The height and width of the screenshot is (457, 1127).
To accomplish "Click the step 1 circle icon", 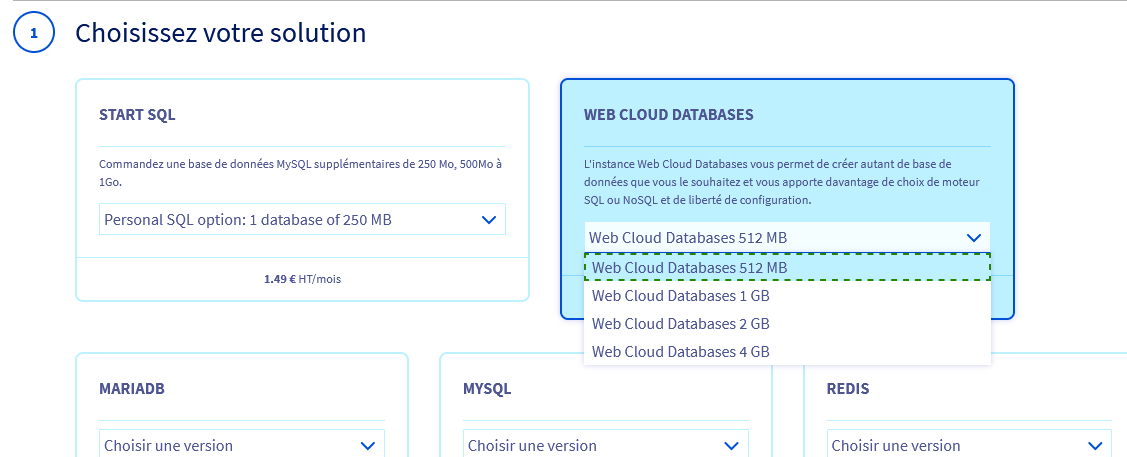I will tap(33, 33).
